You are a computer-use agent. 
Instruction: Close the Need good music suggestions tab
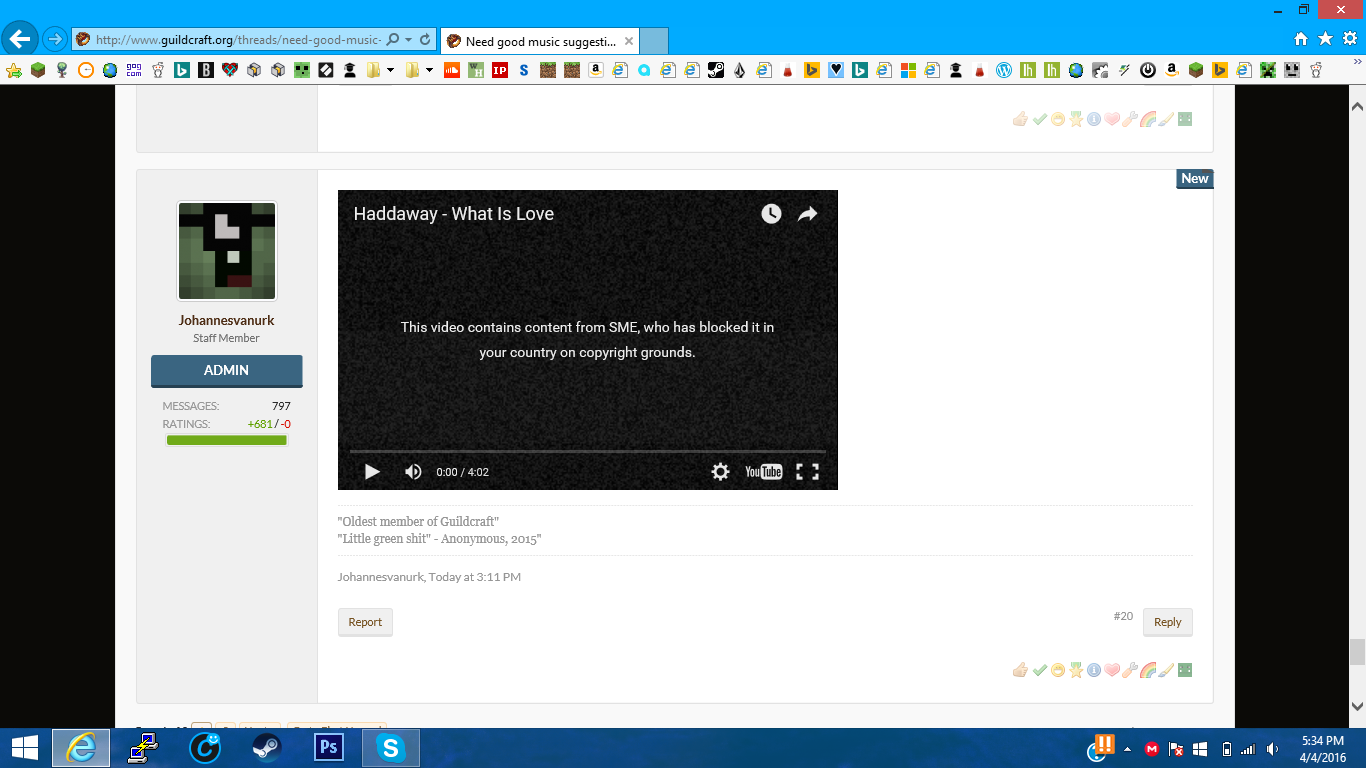pyautogui.click(x=629, y=41)
